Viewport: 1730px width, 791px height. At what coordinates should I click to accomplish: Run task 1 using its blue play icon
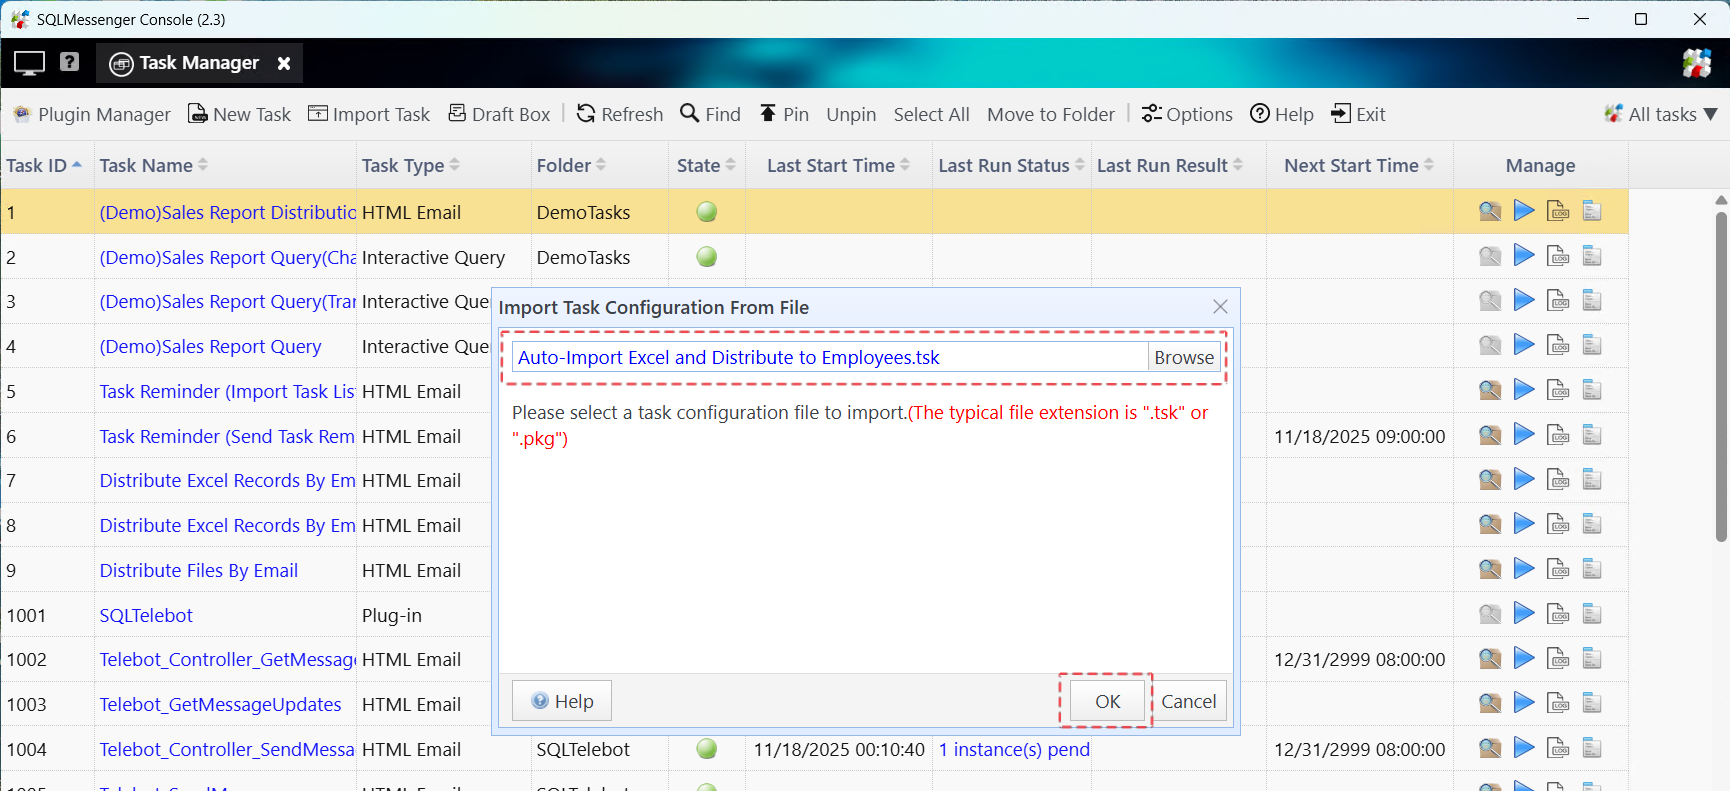[x=1523, y=211]
